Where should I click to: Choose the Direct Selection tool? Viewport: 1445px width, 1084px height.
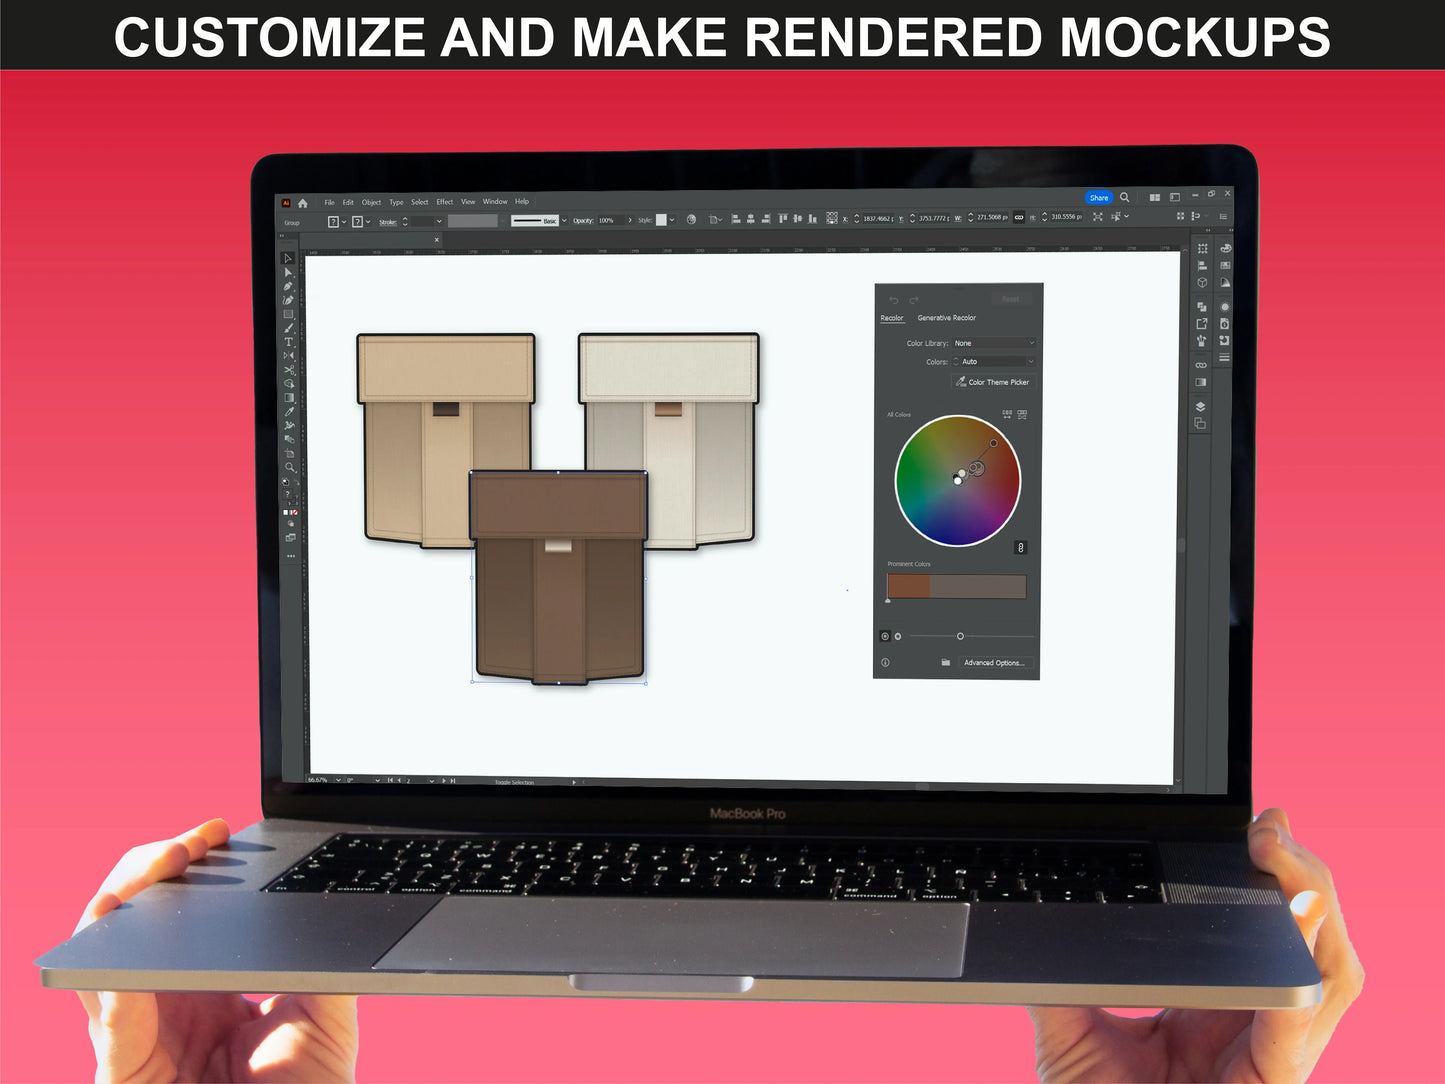288,272
